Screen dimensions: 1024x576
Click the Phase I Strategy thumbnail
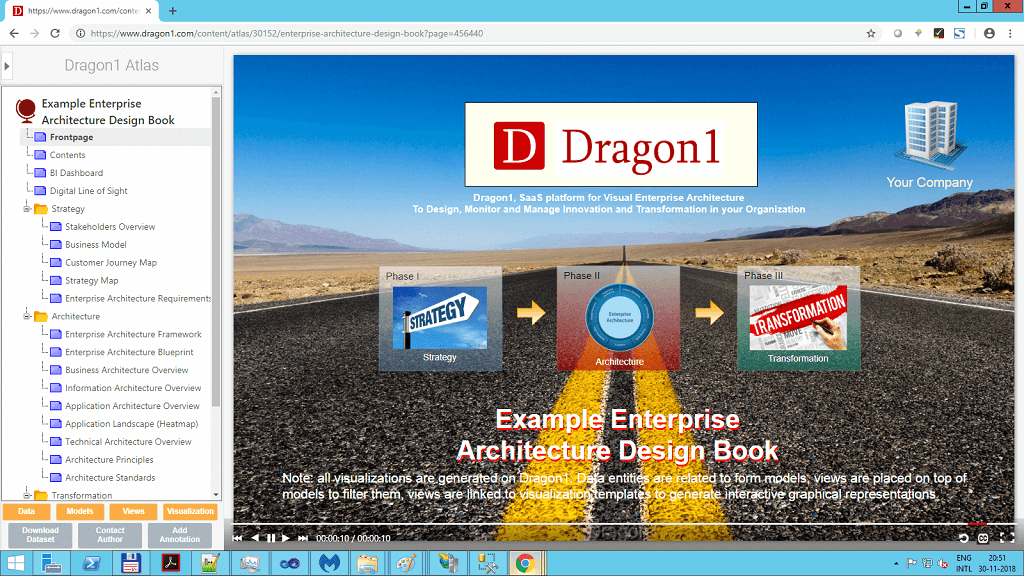click(440, 318)
